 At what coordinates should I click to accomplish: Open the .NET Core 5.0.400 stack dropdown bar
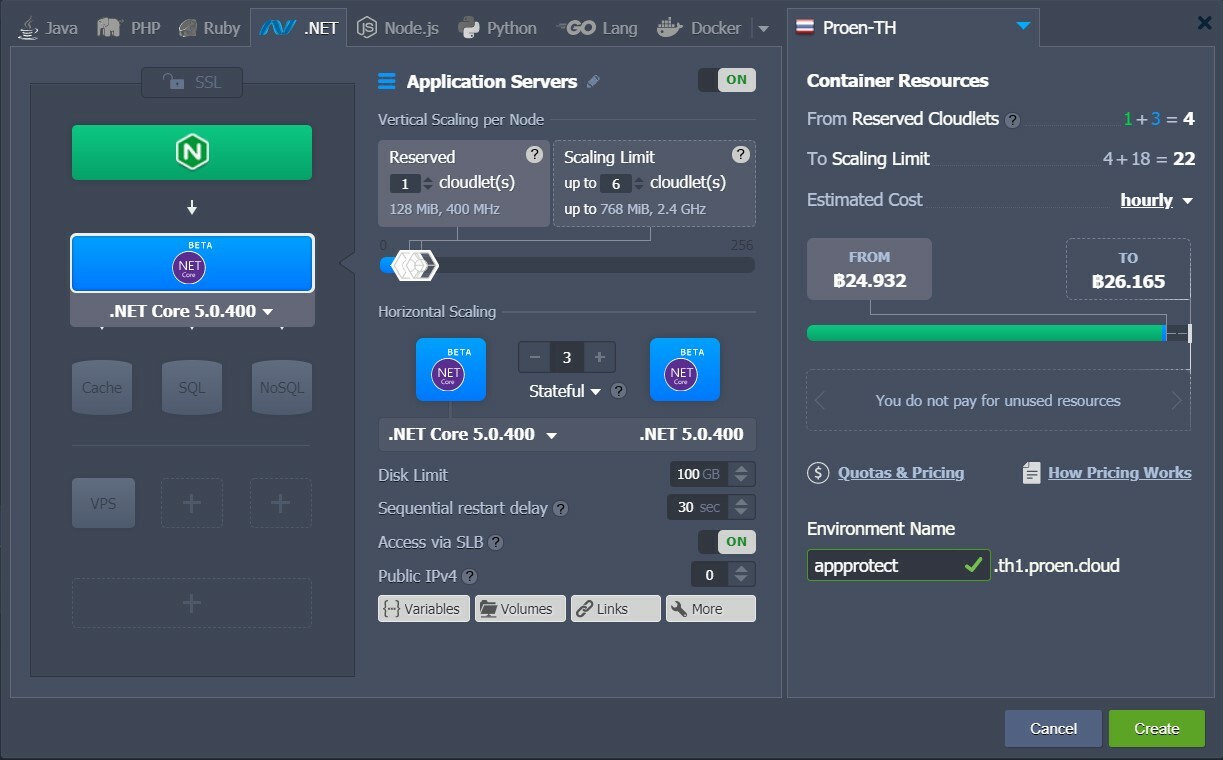point(567,434)
